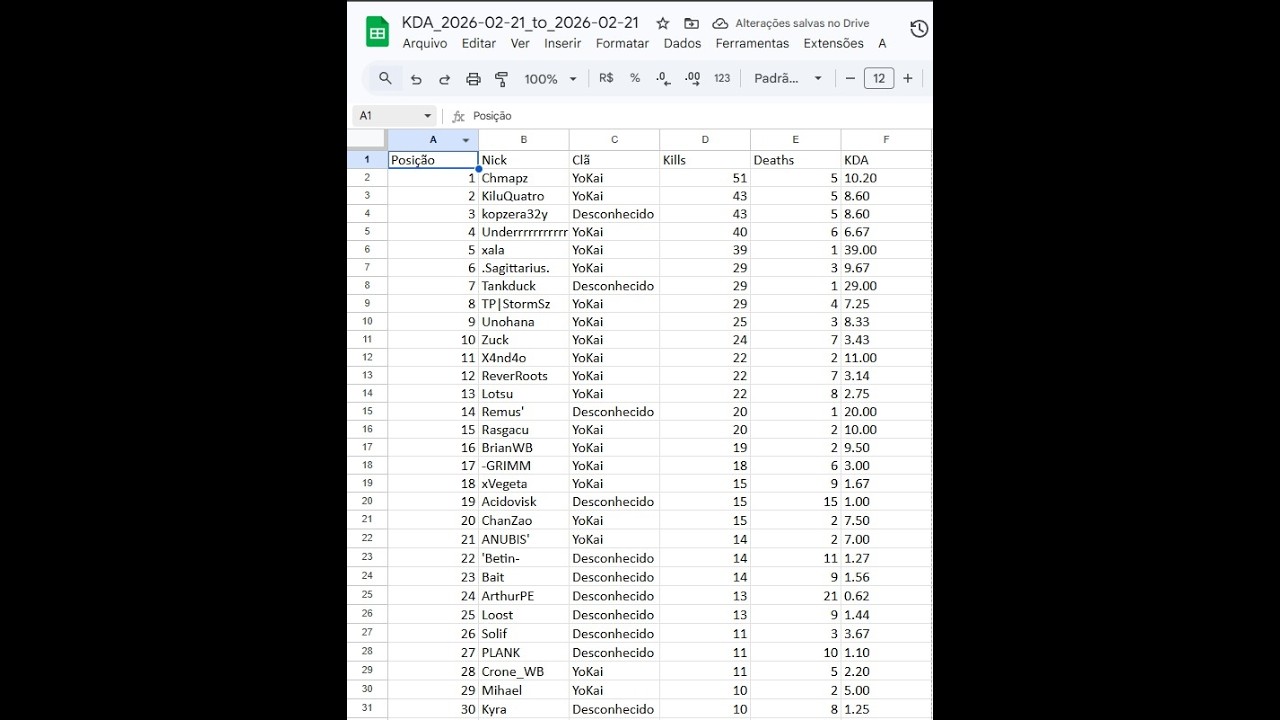Select the cell containing Crone_WB

click(x=523, y=672)
